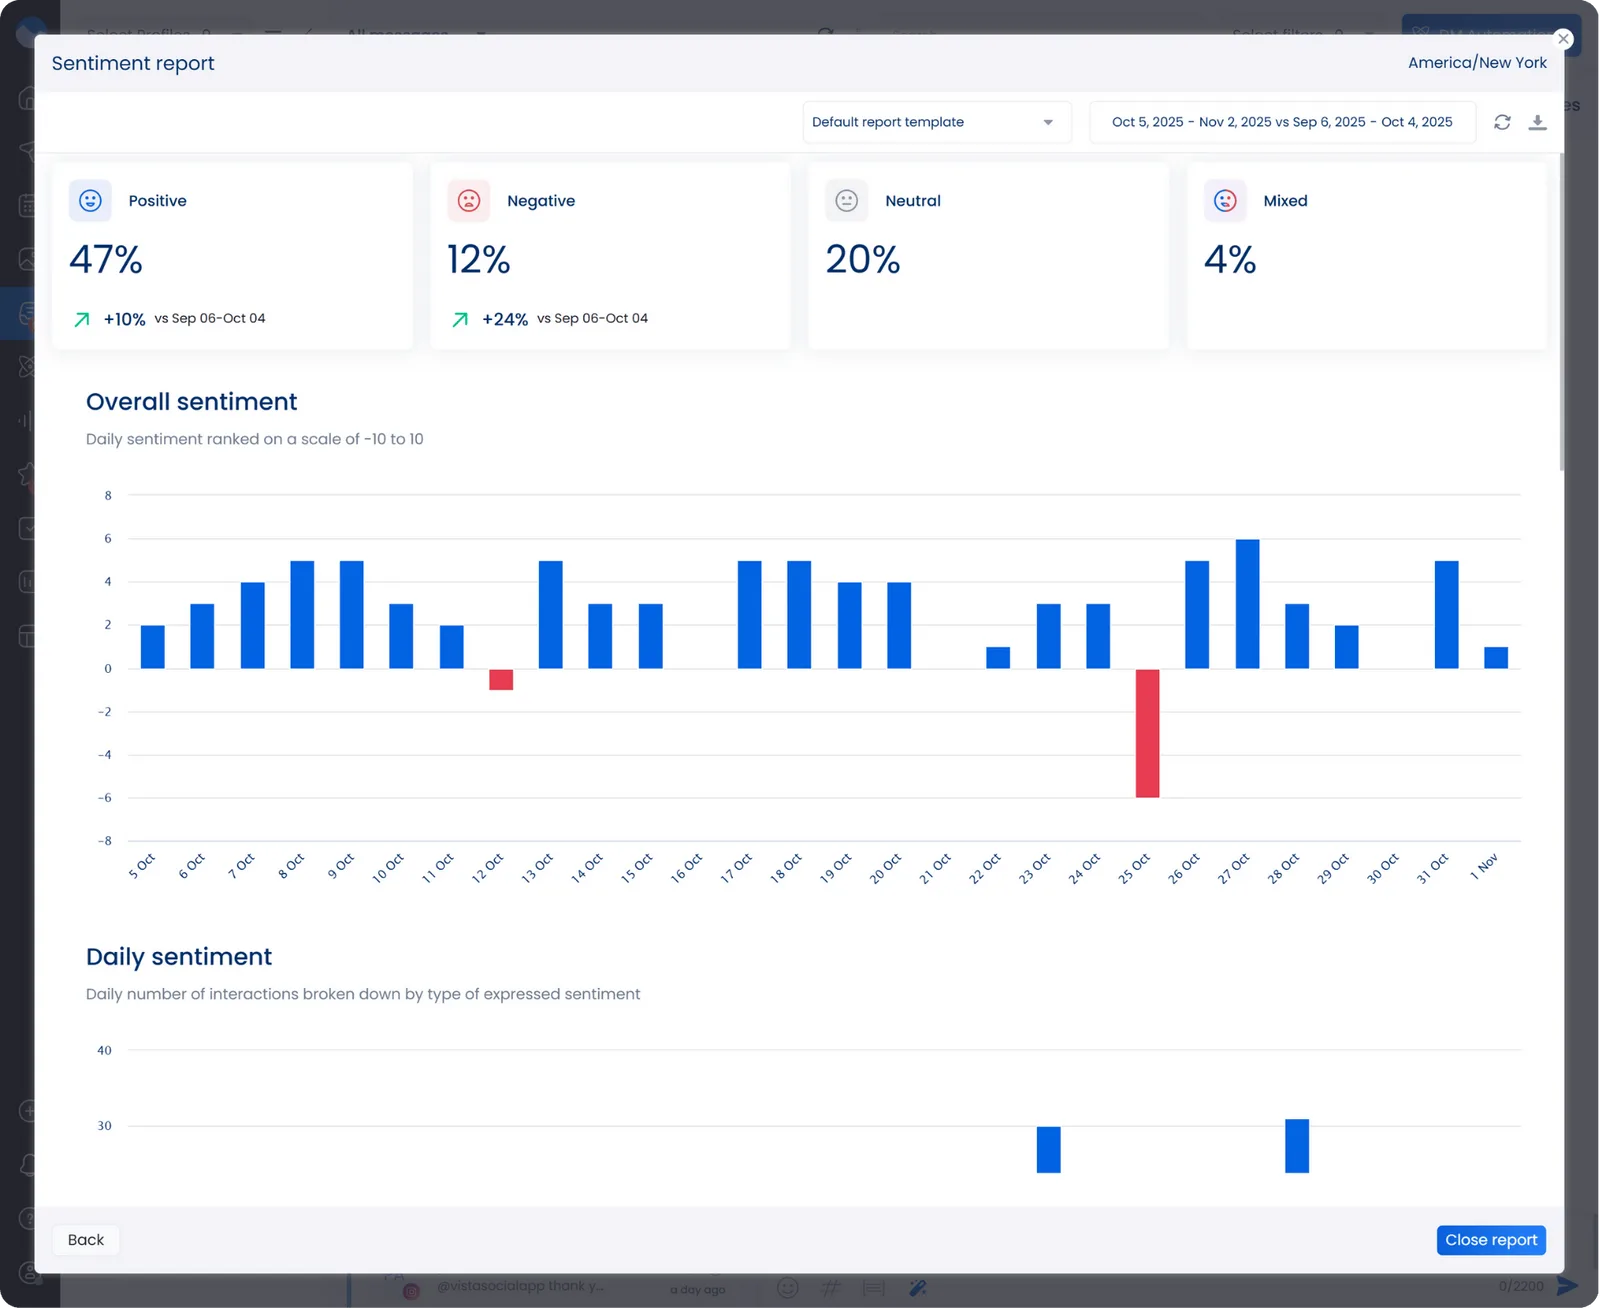1600x1308 pixels.
Task: Expand the template dropdown arrow
Action: pyautogui.click(x=1048, y=122)
